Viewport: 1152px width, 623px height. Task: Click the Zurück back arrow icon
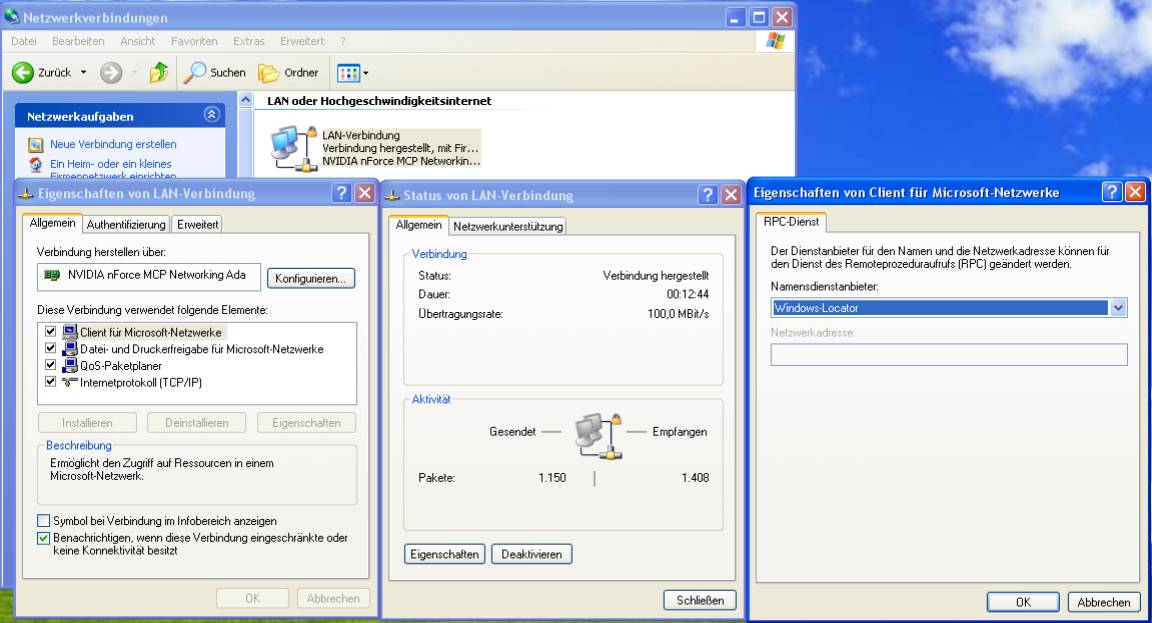tap(23, 73)
